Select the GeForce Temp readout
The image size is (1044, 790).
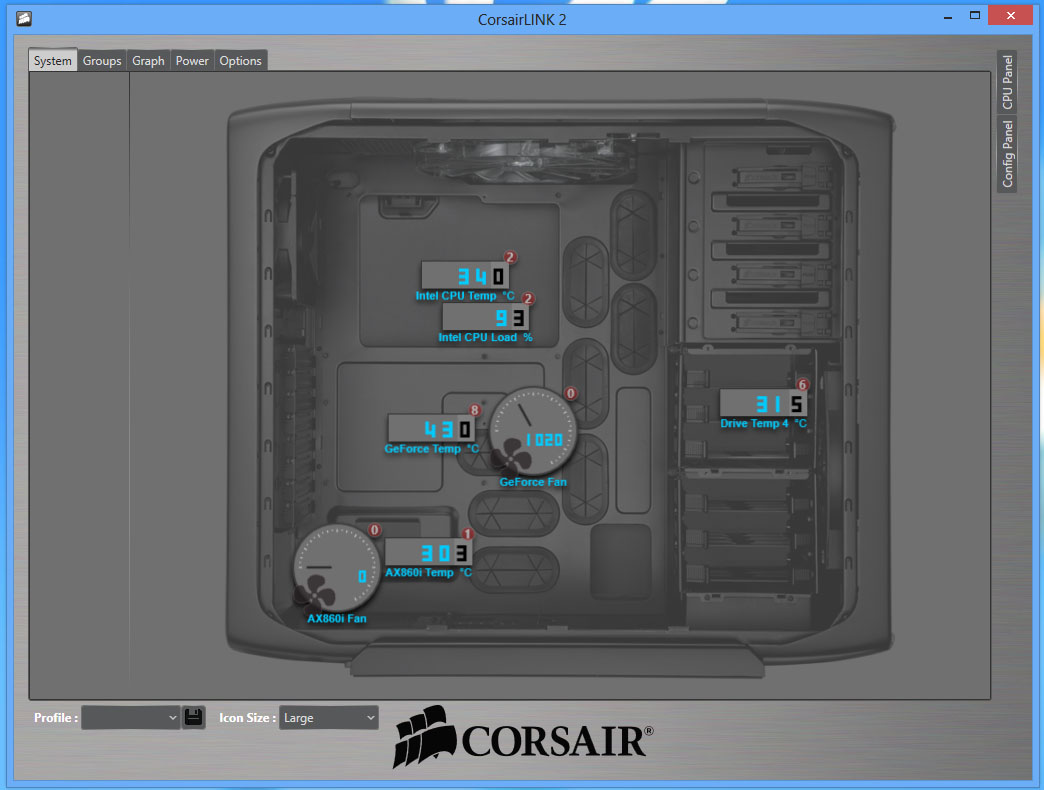pyautogui.click(x=431, y=429)
